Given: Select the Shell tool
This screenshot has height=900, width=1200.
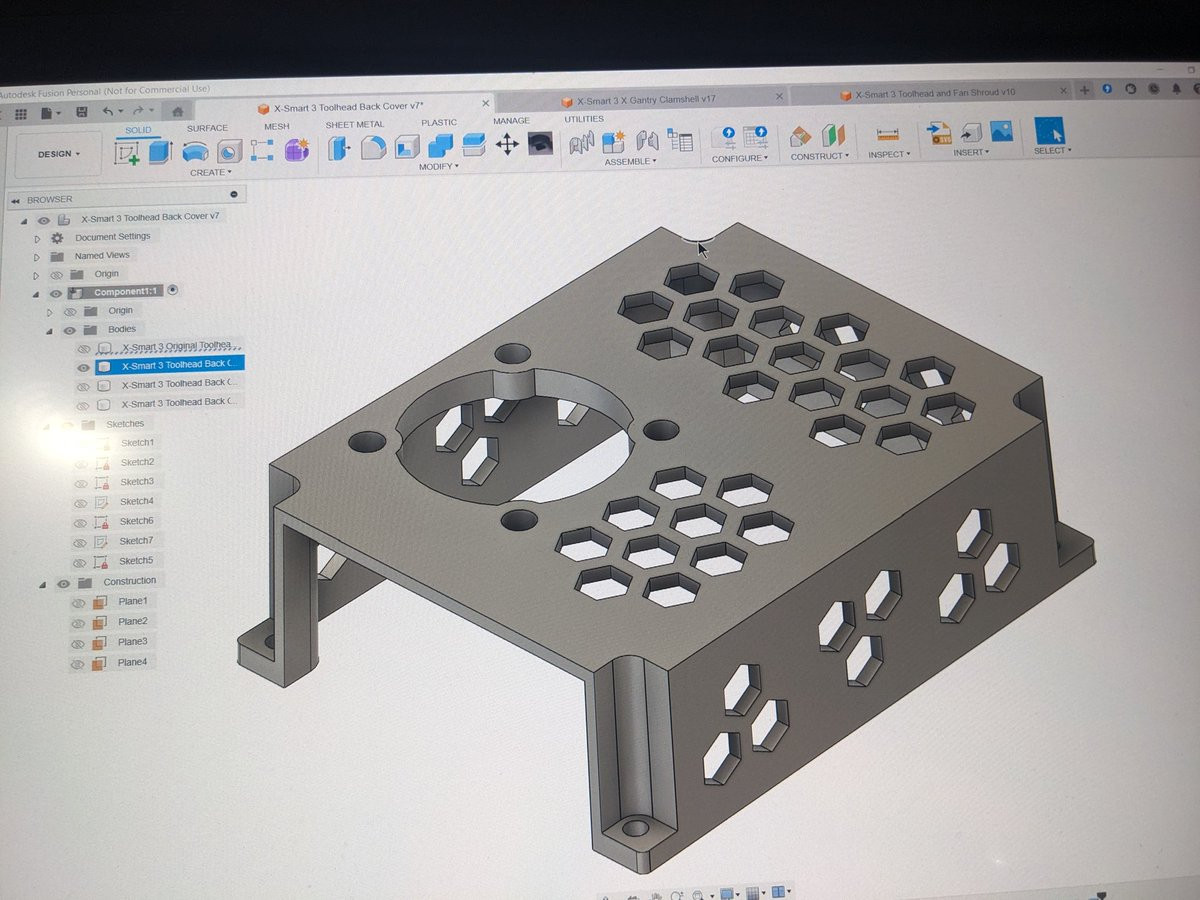Looking at the screenshot, I should pos(406,147).
